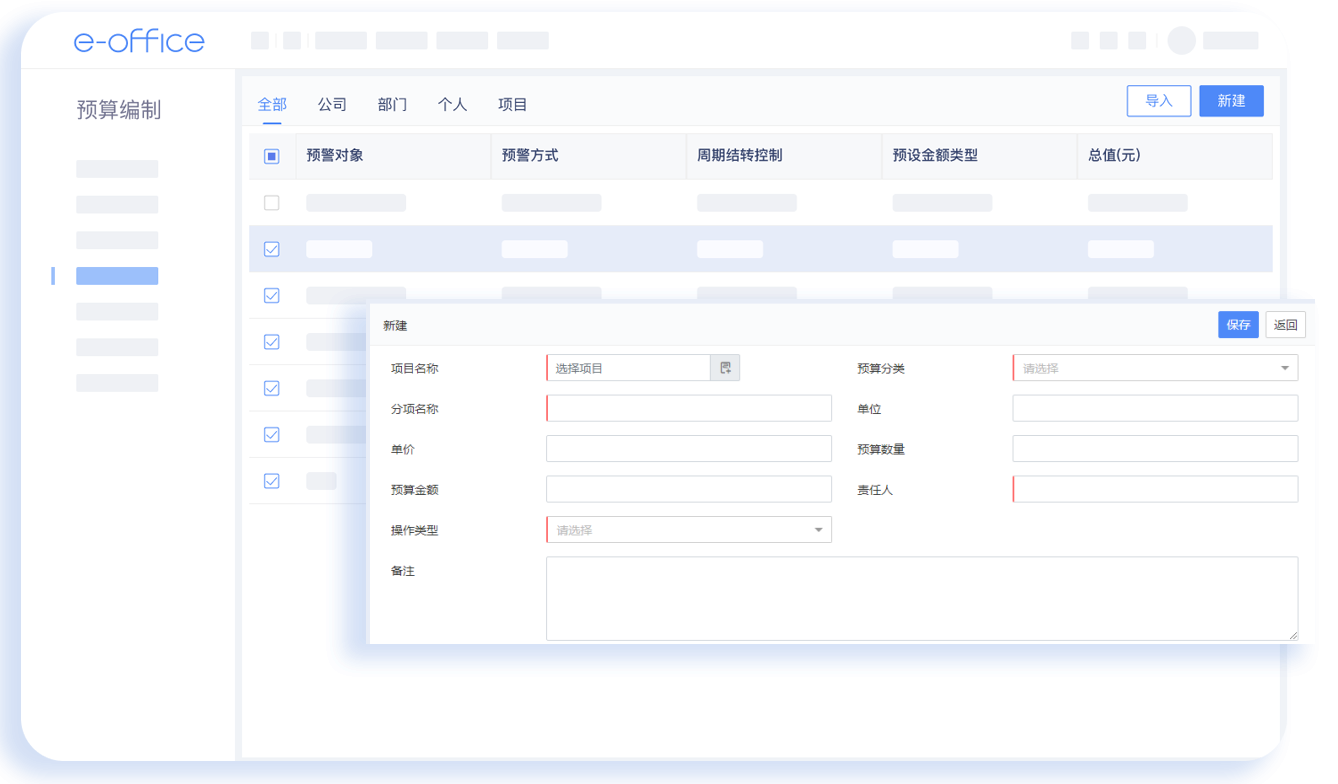1338x784 pixels.
Task: Open the user avatar in the header
Action: pyautogui.click(x=1181, y=41)
